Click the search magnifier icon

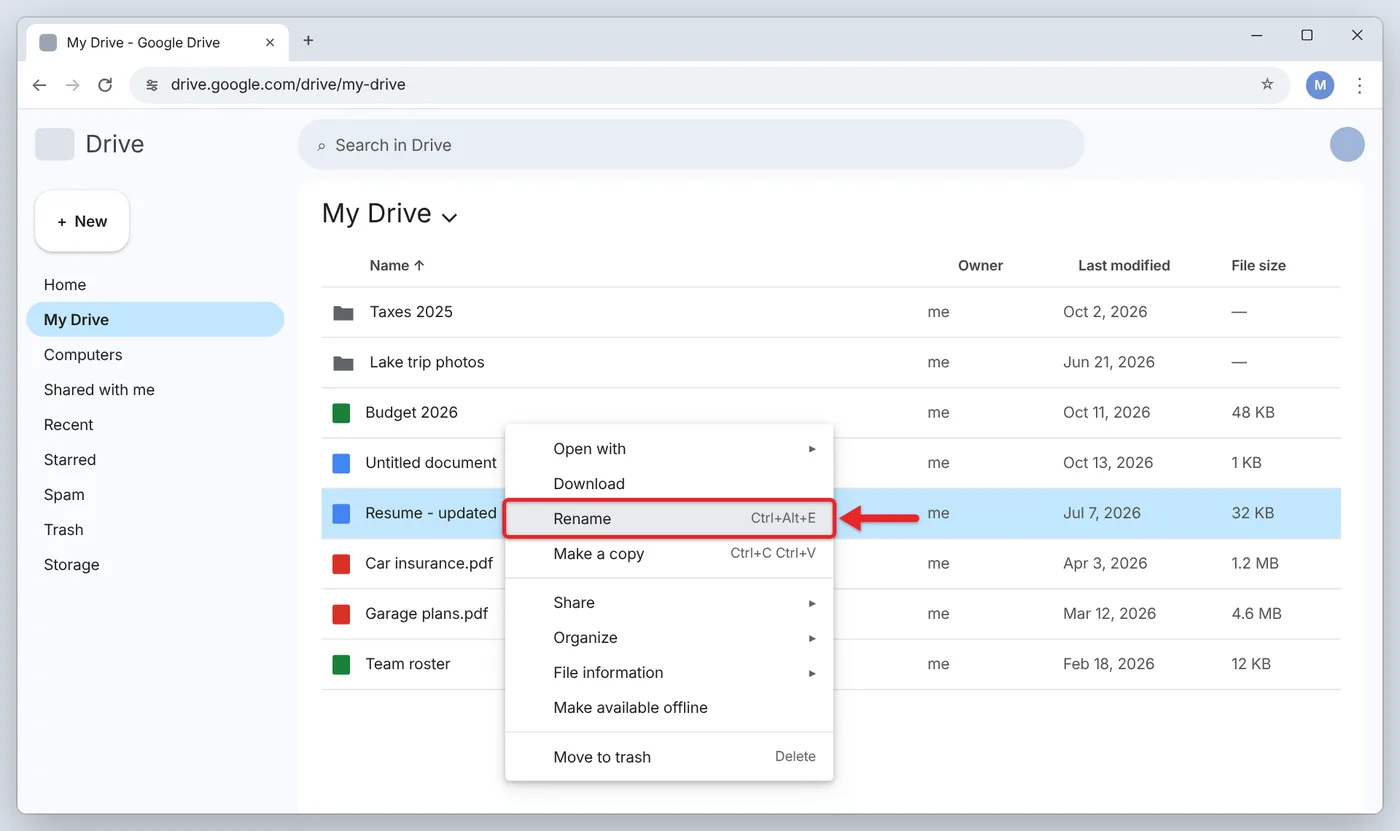(321, 146)
